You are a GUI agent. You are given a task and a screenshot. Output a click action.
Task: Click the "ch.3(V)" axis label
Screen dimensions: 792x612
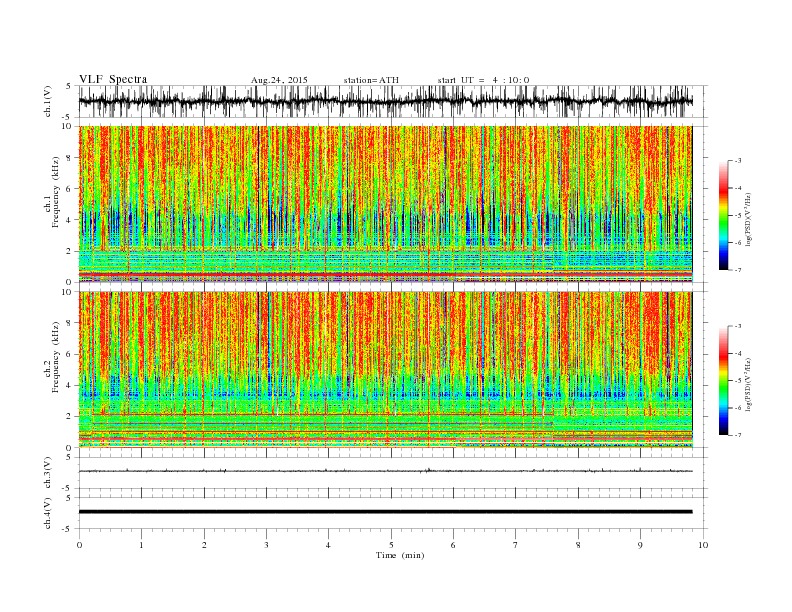pos(48,473)
